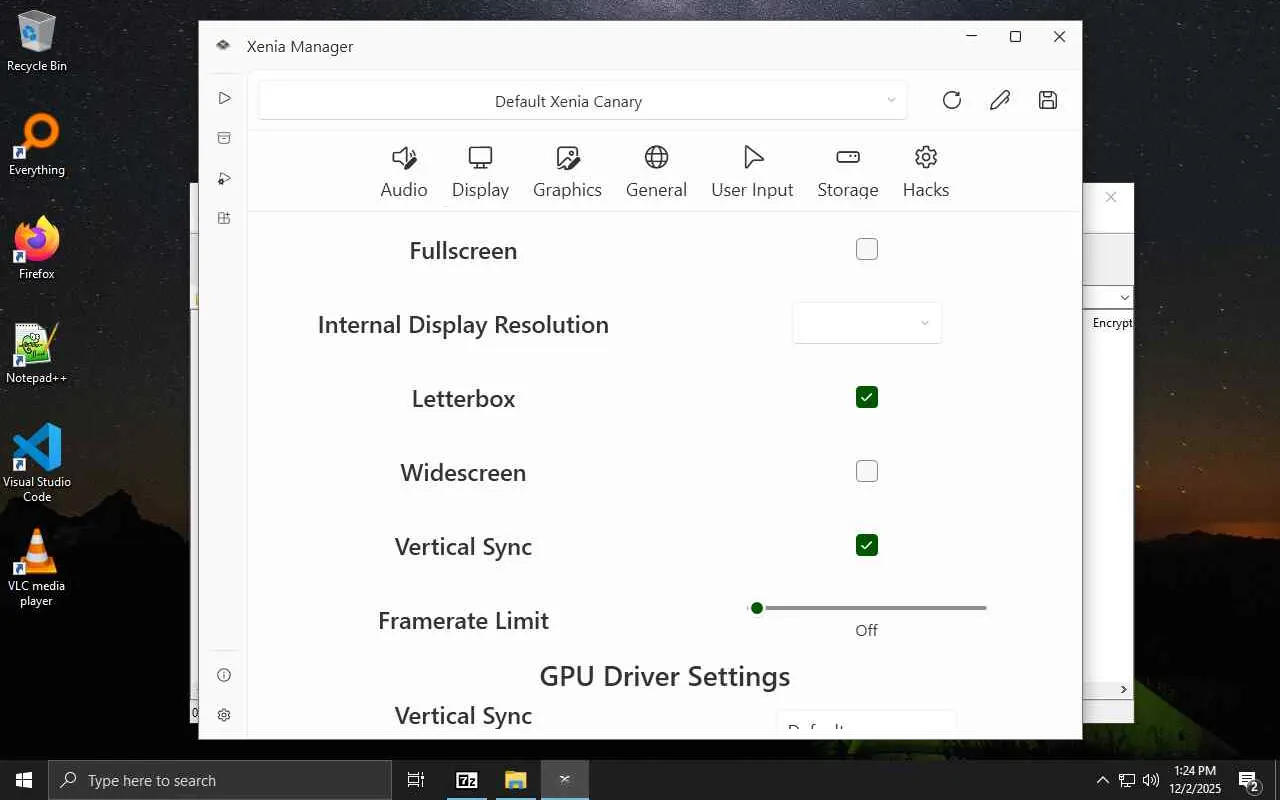Viewport: 1280px width, 800px height.
Task: Maximize the Xenia Manager window
Action: pos(1015,37)
